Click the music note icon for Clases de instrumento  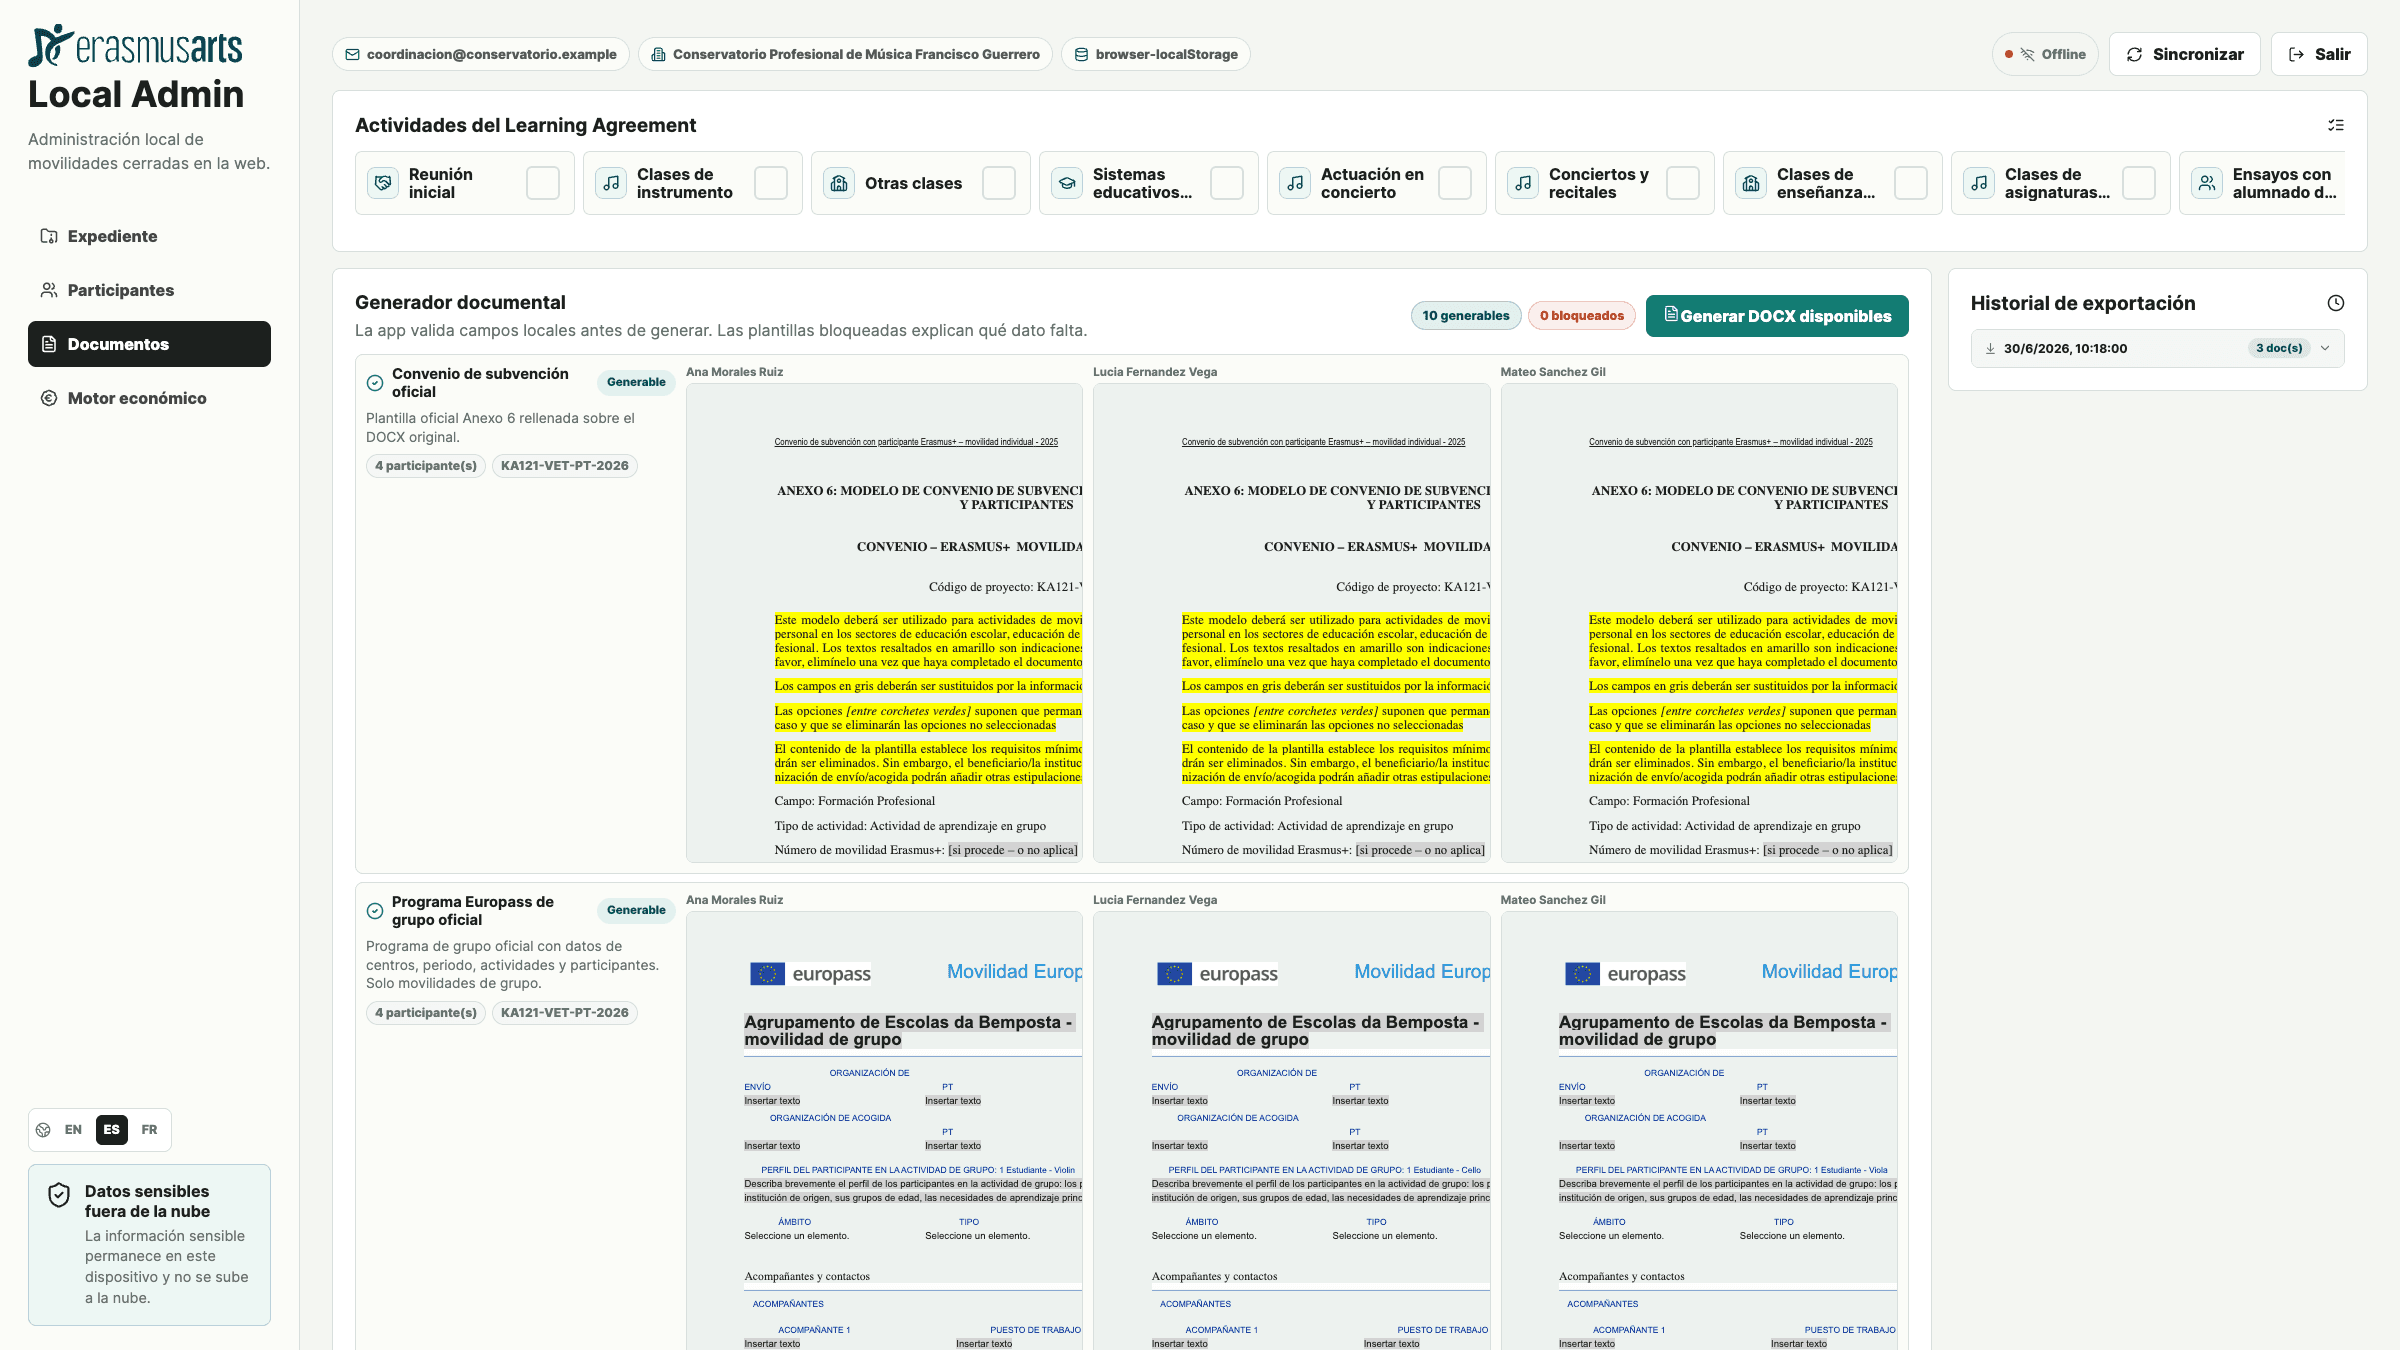(611, 183)
